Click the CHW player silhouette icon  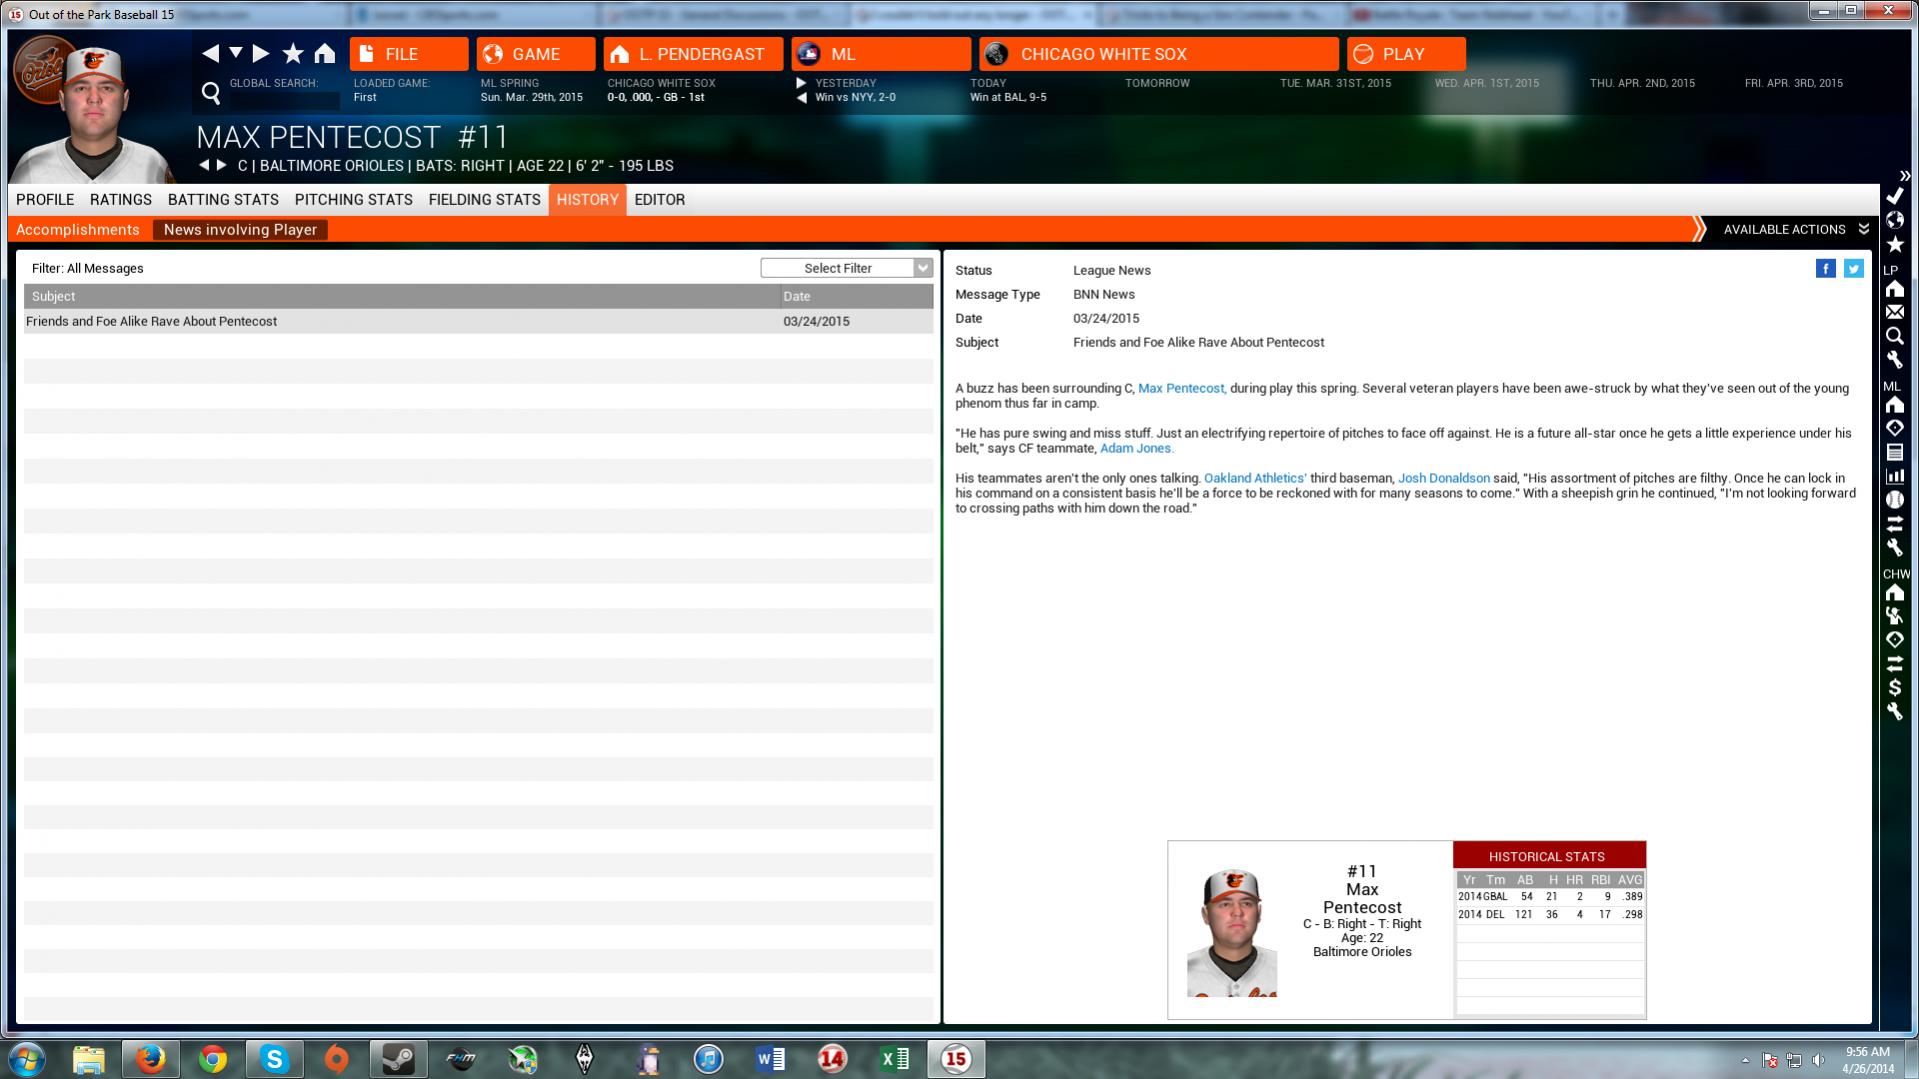[x=1895, y=616]
